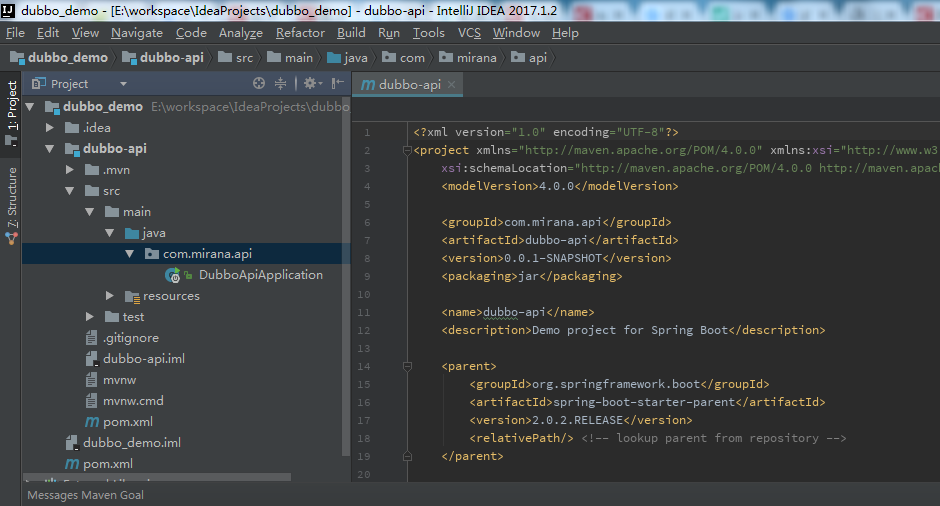Collapse the main folder

[89, 212]
